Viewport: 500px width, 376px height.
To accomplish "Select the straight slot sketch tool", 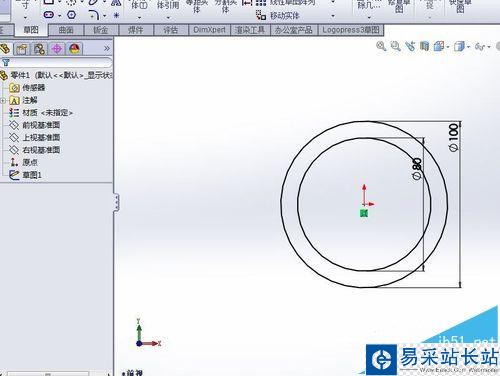I will click(49, 15).
